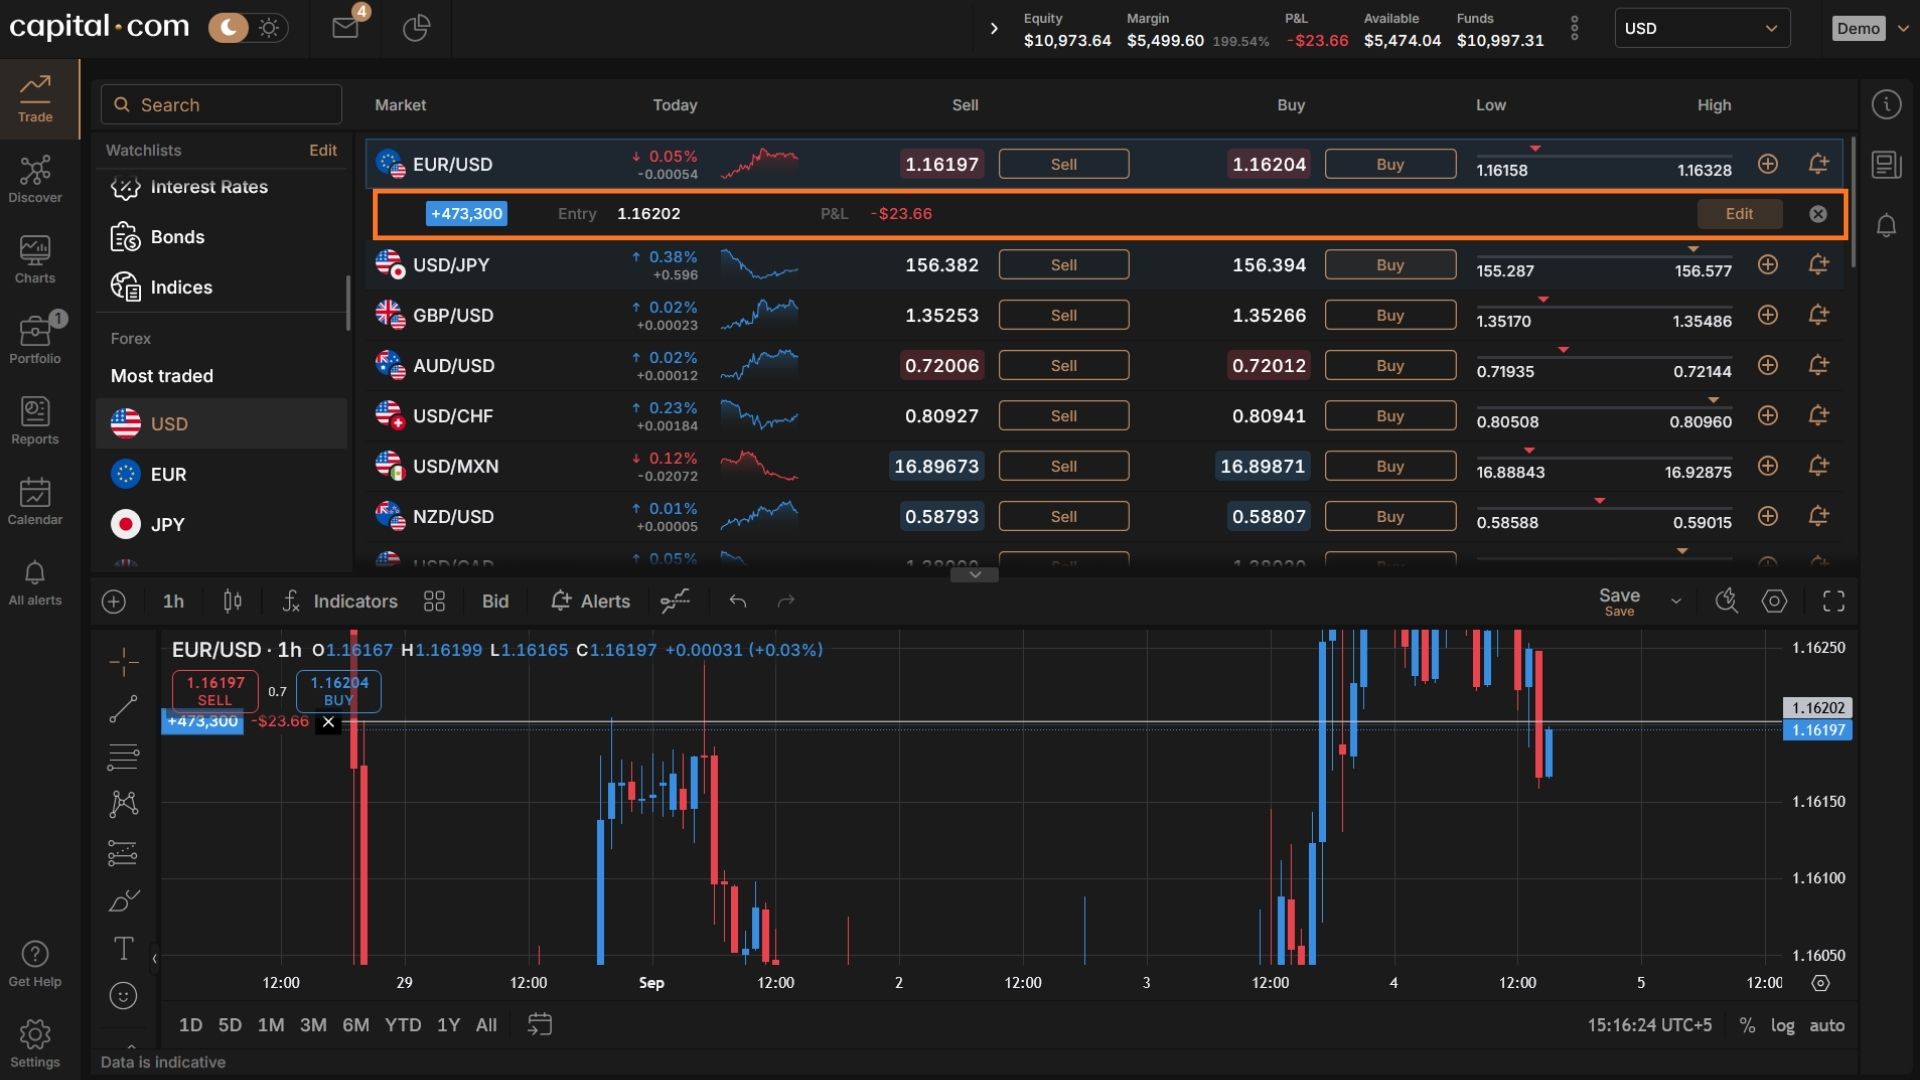1920x1080 pixels.
Task: Select the Text annotation tool
Action: click(x=123, y=948)
